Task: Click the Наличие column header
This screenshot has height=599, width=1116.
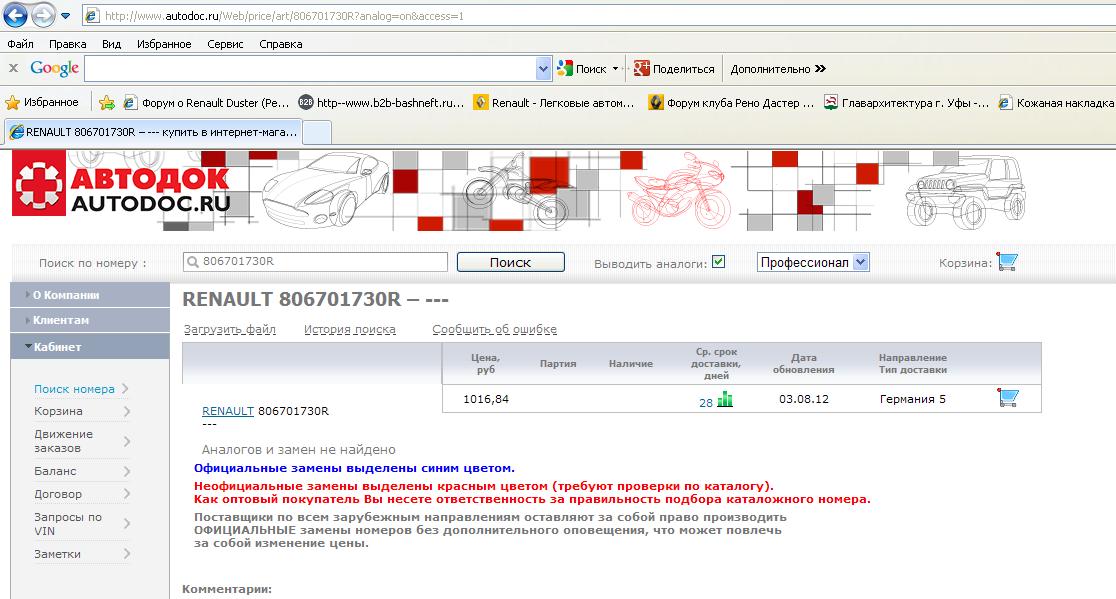Action: [631, 364]
